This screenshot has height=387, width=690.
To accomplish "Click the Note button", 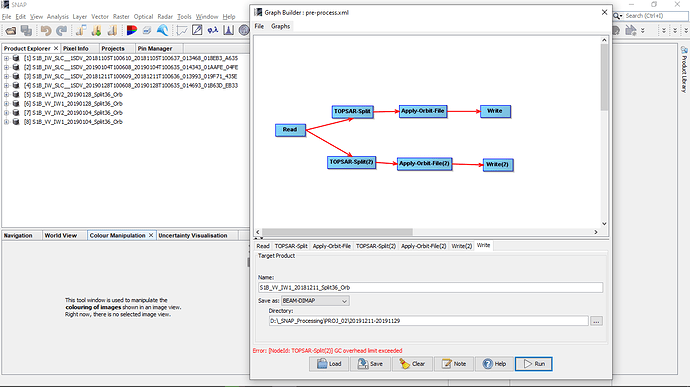I will tap(454, 364).
